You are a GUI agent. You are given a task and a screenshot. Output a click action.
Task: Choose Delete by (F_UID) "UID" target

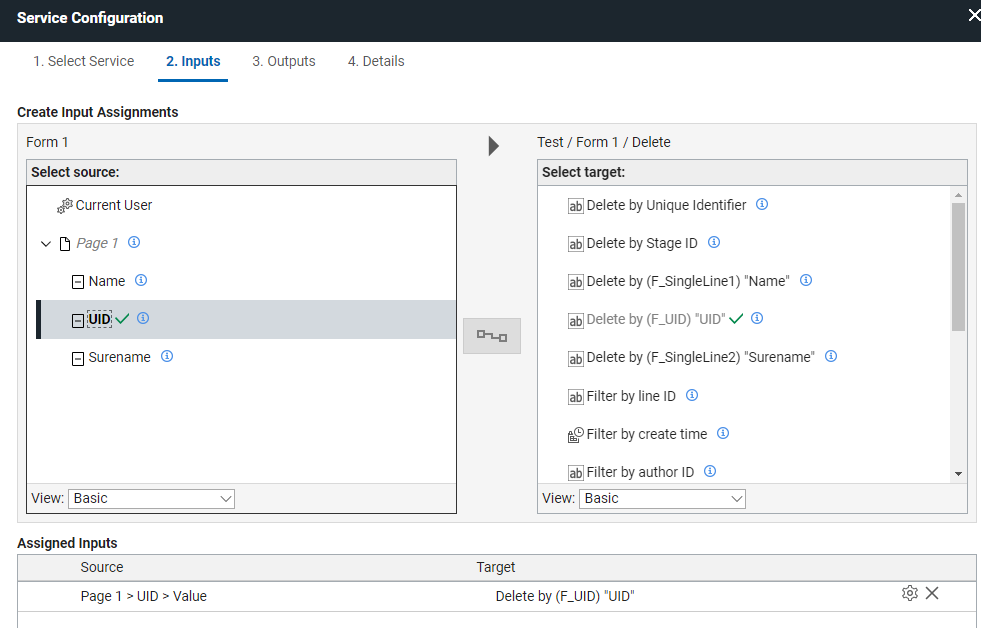pyautogui.click(x=656, y=320)
